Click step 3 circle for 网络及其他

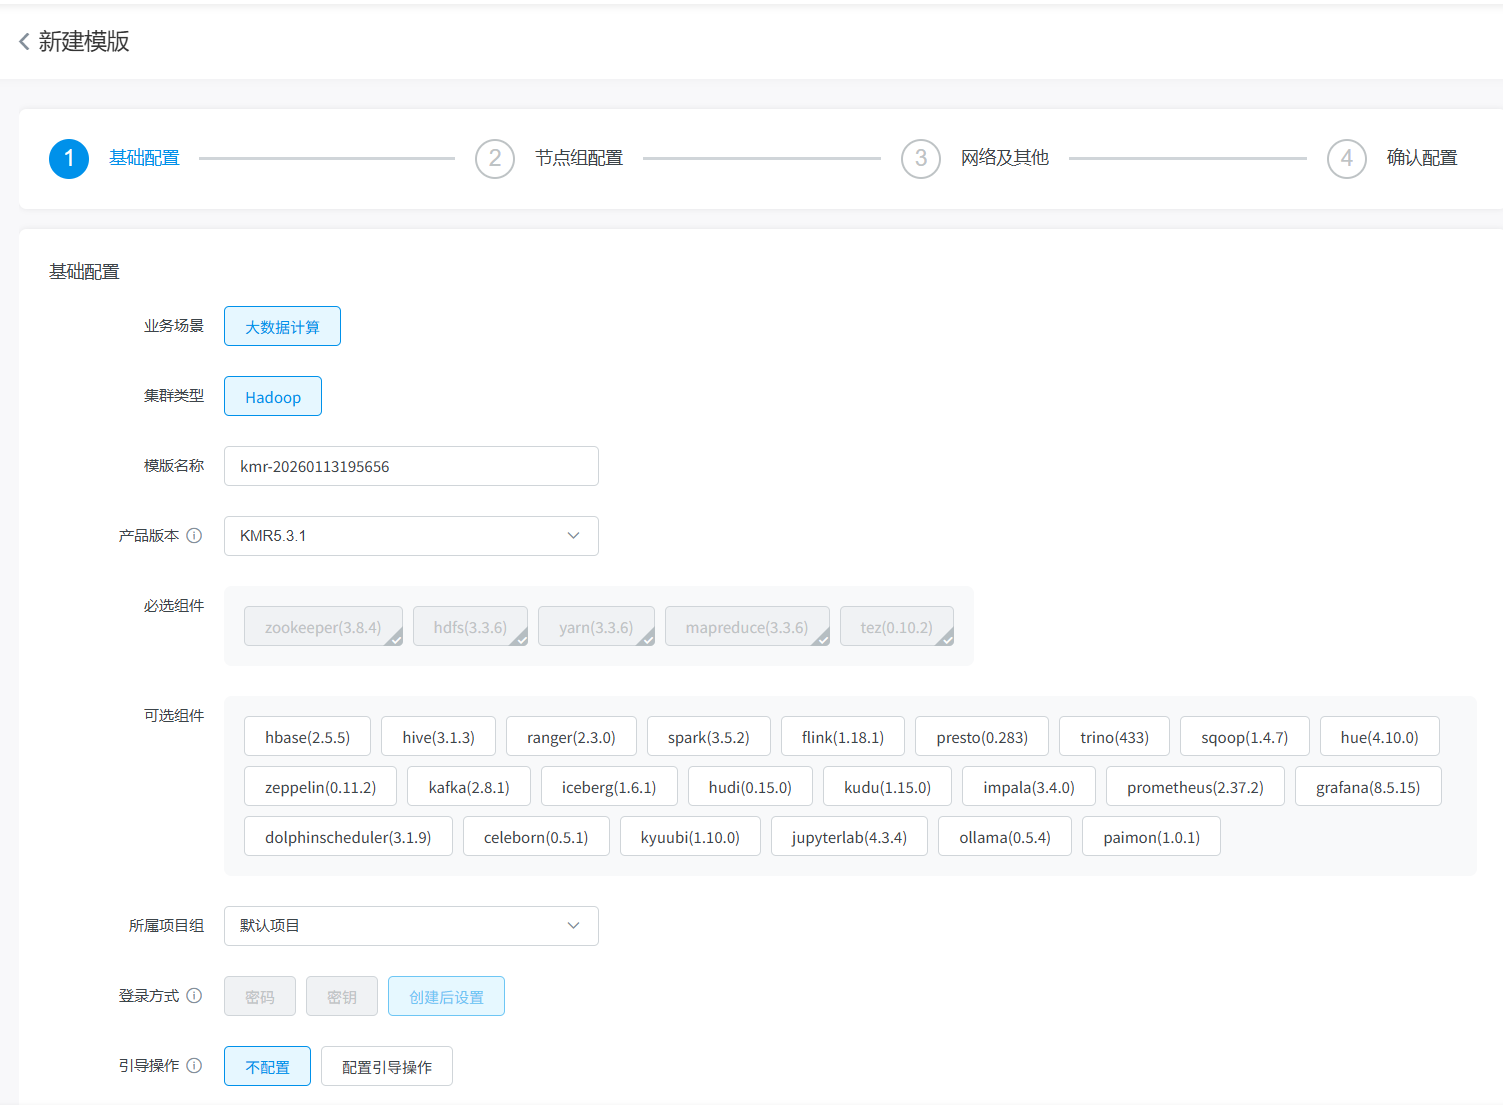tap(920, 158)
